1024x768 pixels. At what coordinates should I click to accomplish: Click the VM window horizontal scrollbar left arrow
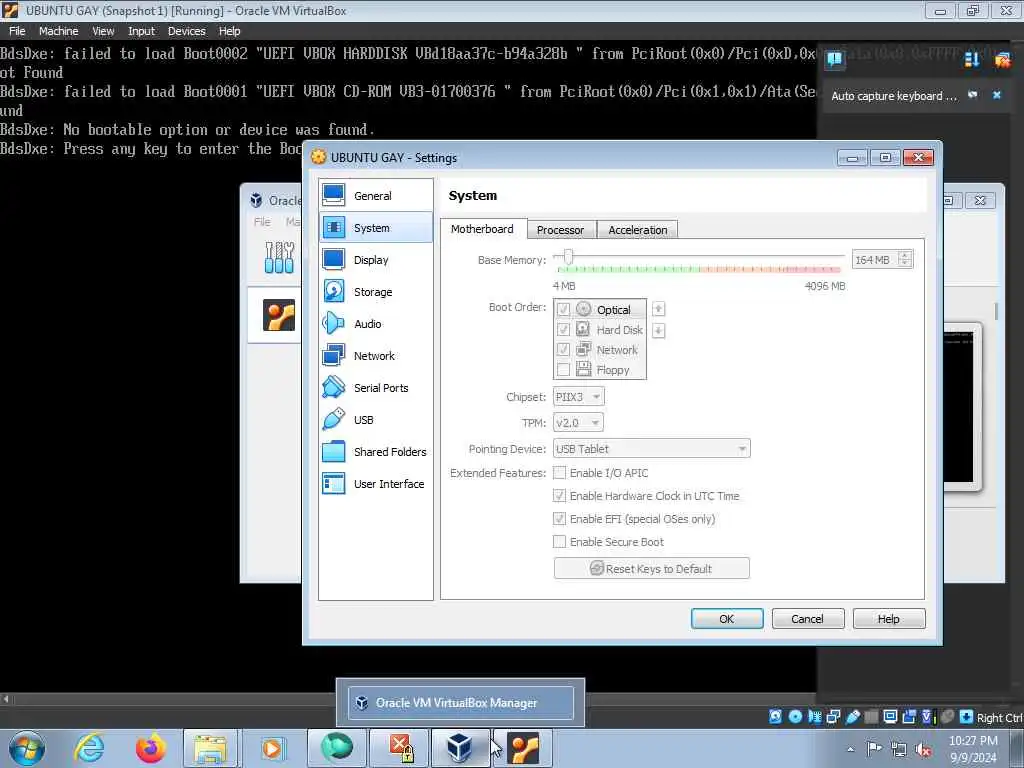(x=6, y=699)
